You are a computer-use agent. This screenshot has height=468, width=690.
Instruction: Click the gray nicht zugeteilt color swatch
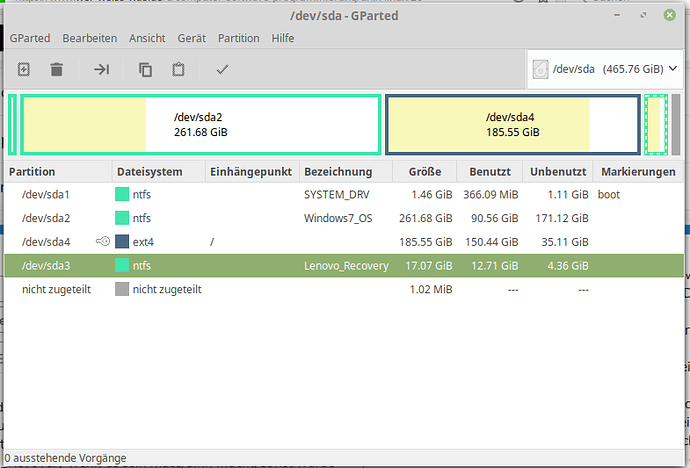tap(122, 289)
